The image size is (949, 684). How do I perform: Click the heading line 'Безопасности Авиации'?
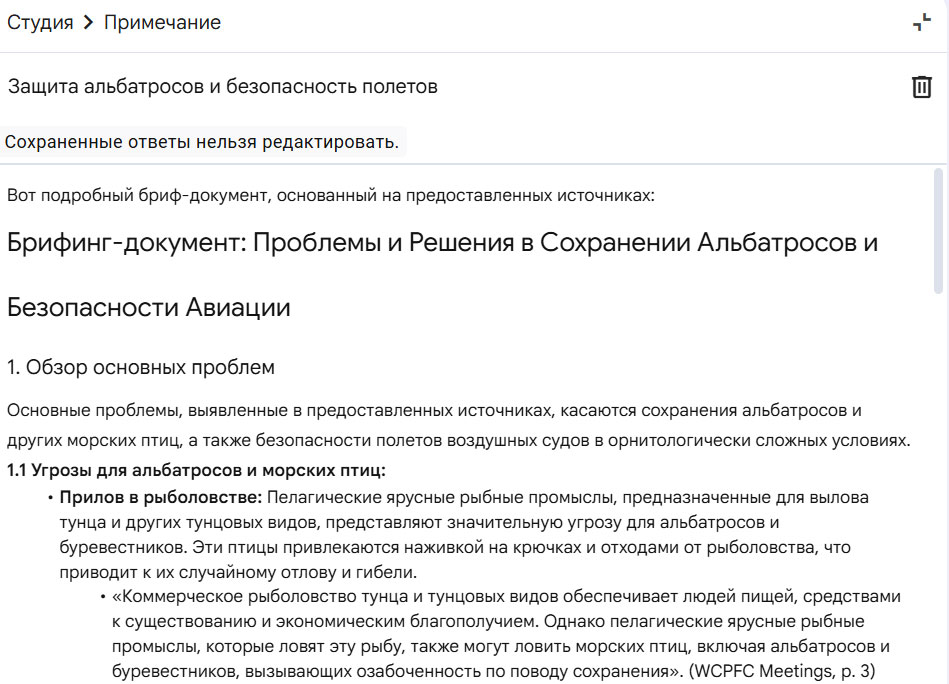(149, 307)
